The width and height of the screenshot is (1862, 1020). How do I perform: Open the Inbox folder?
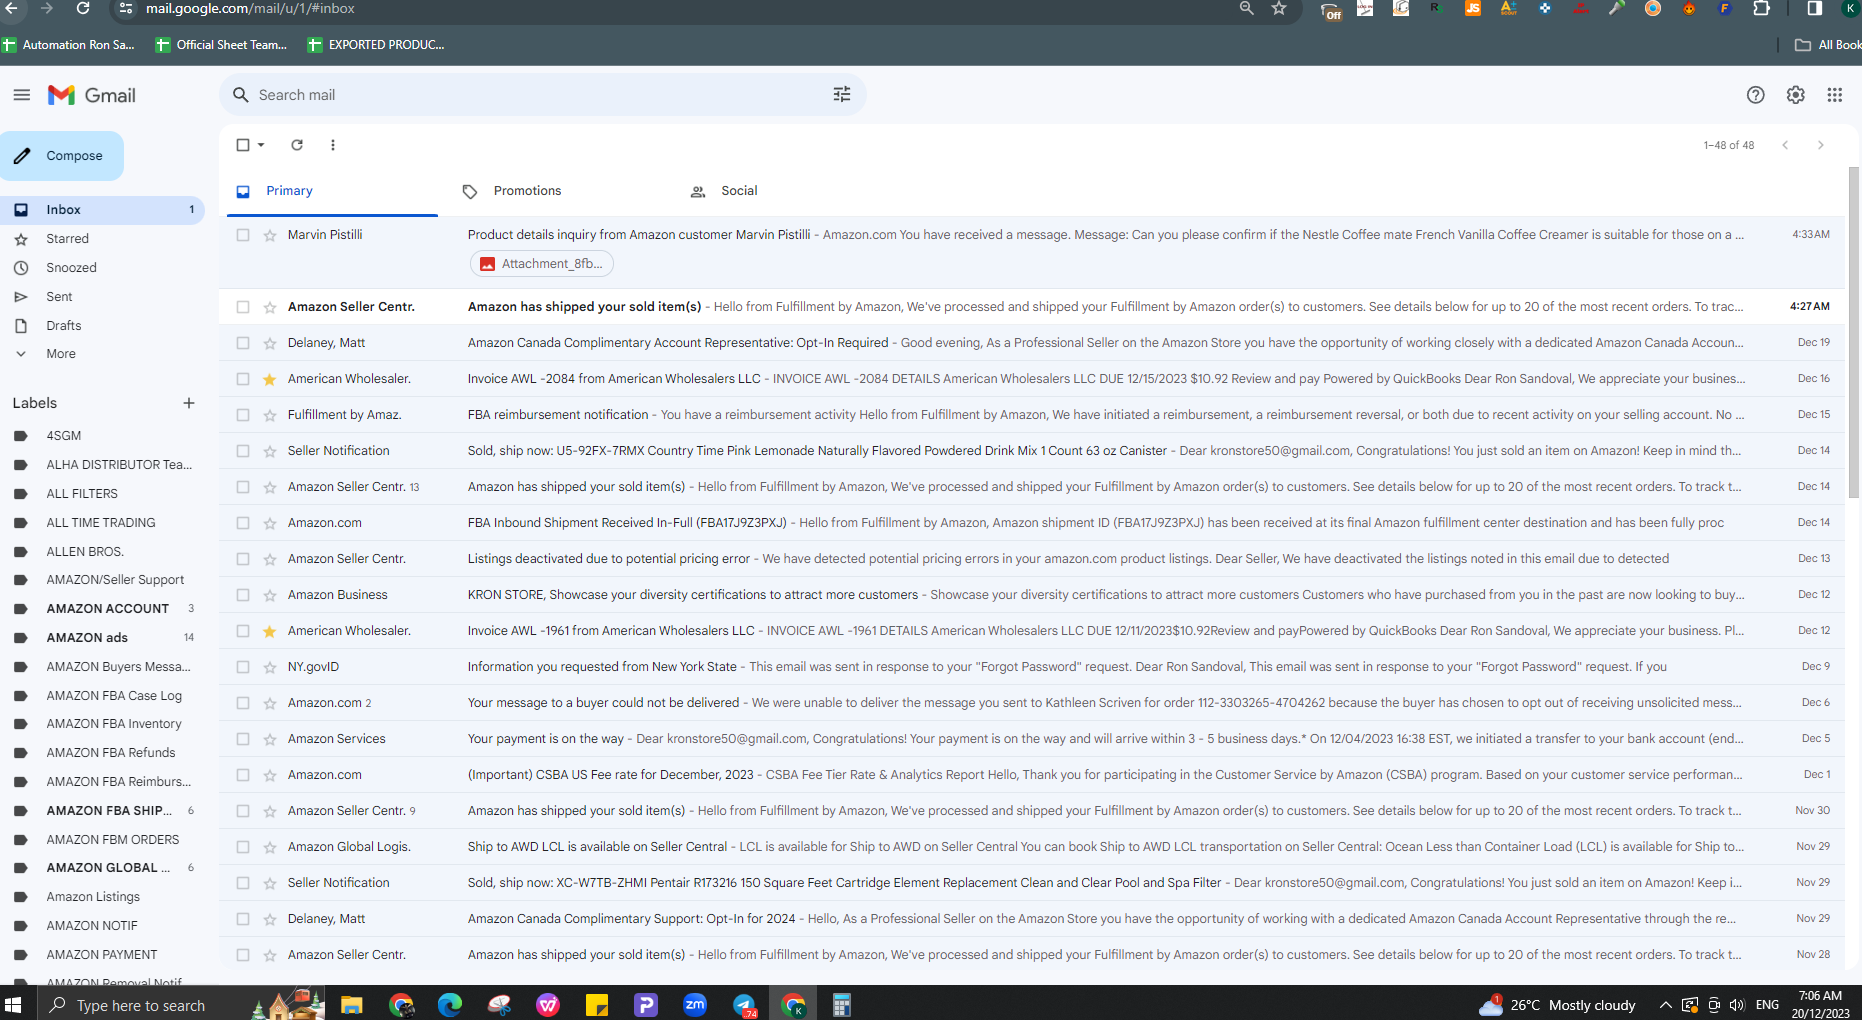point(102,210)
